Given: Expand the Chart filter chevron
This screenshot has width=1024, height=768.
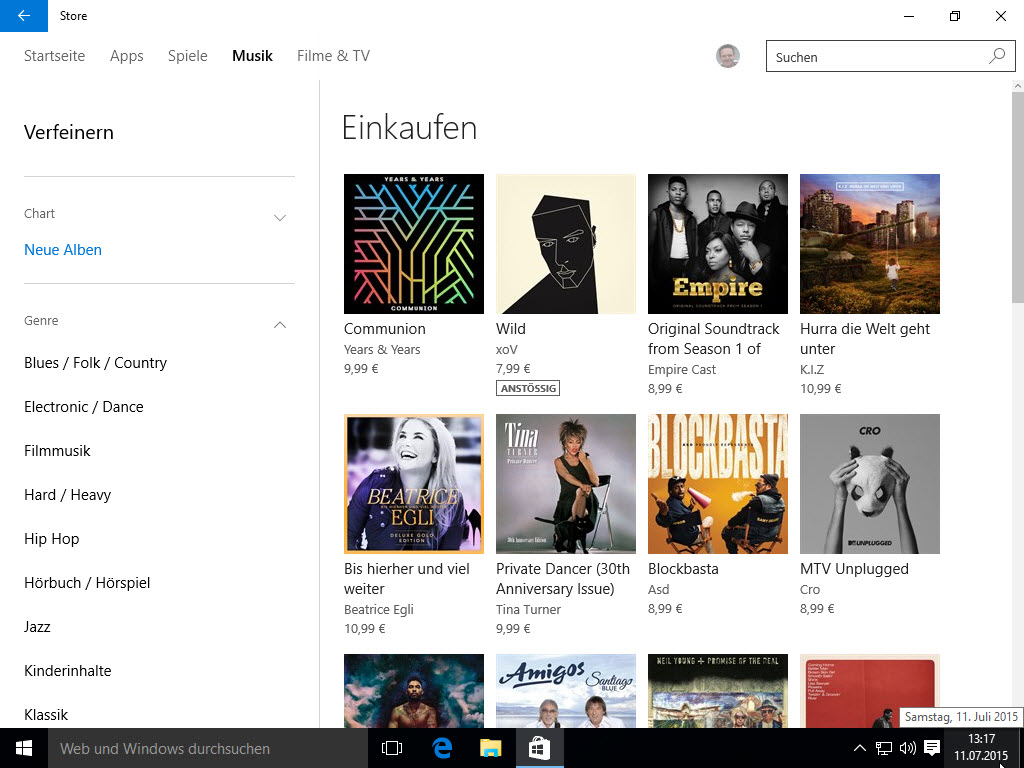Looking at the screenshot, I should point(280,217).
